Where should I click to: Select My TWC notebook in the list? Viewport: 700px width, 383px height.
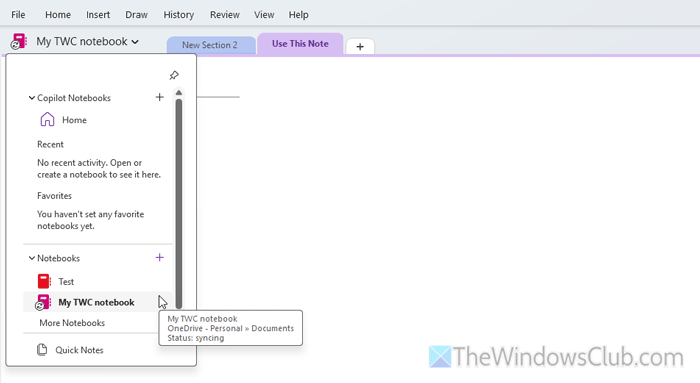[x=97, y=302]
